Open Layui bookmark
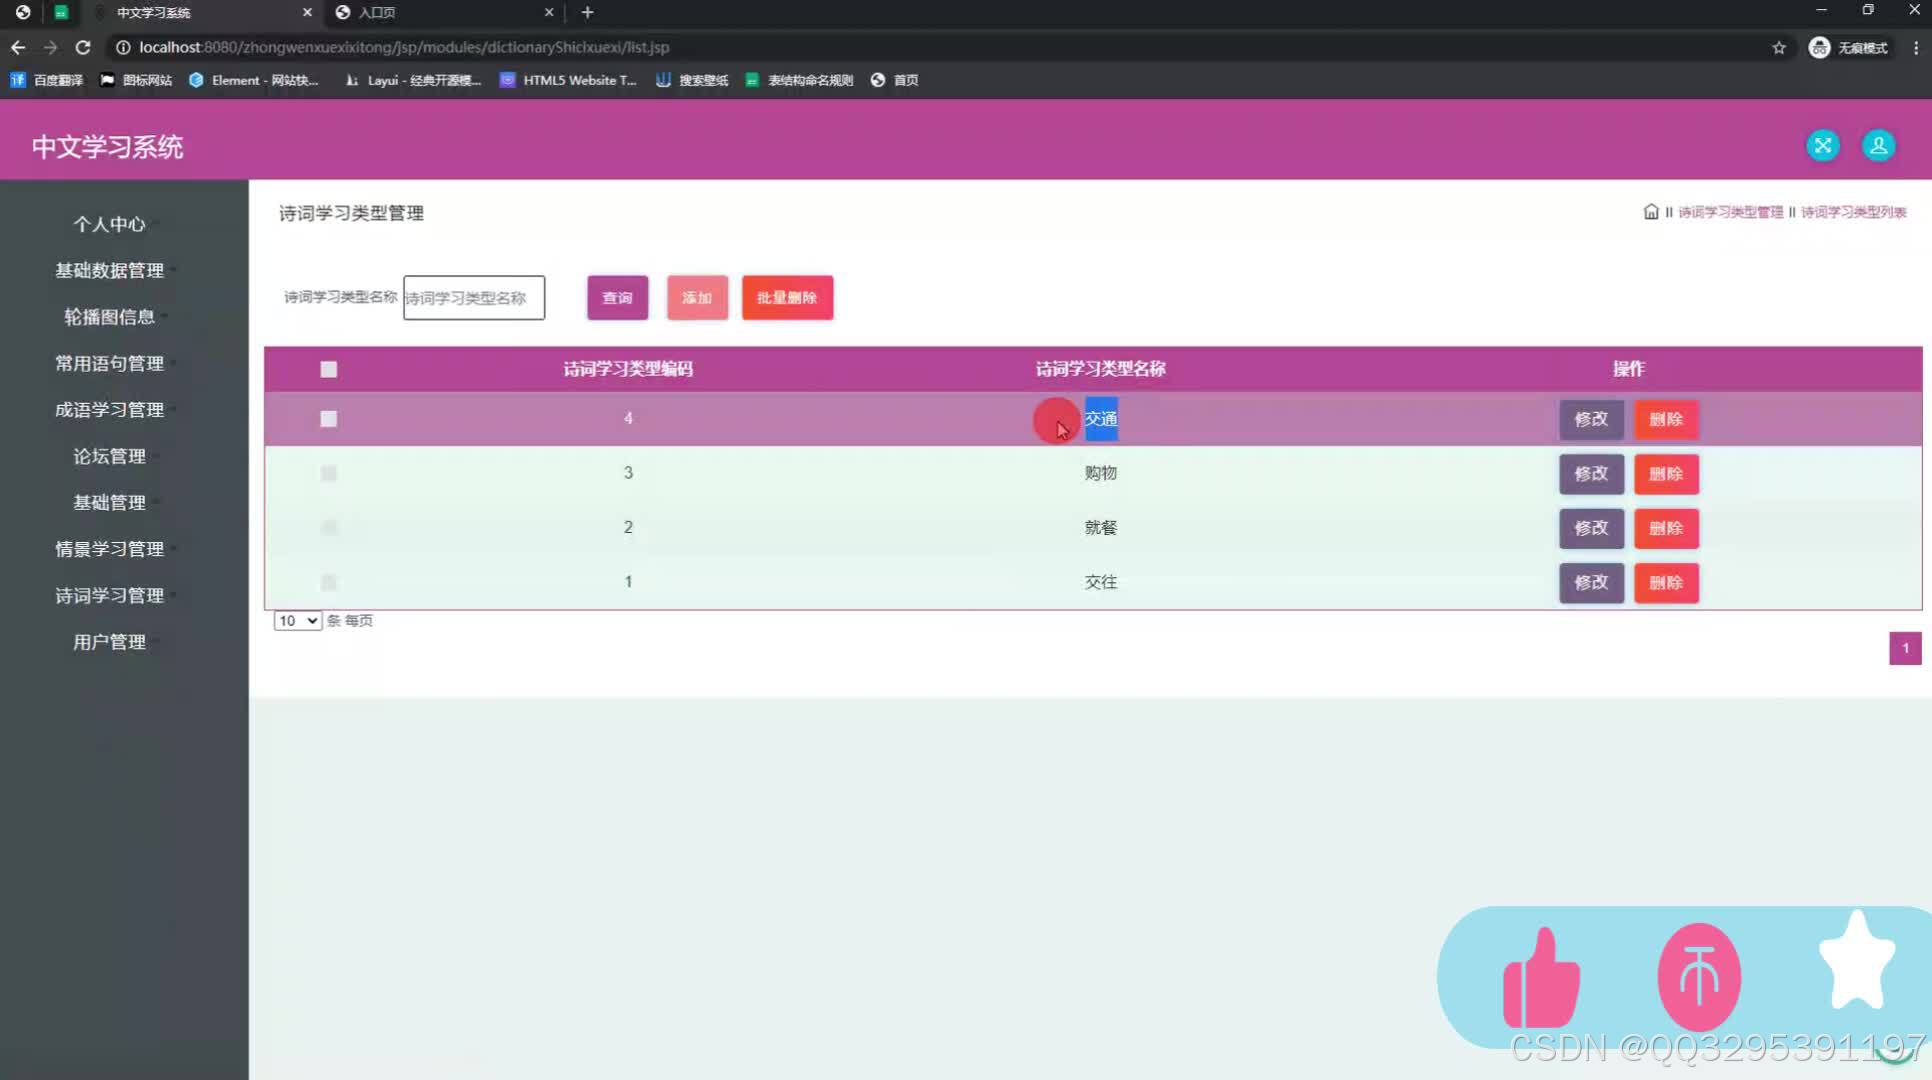The height and width of the screenshot is (1080, 1932). click(413, 80)
